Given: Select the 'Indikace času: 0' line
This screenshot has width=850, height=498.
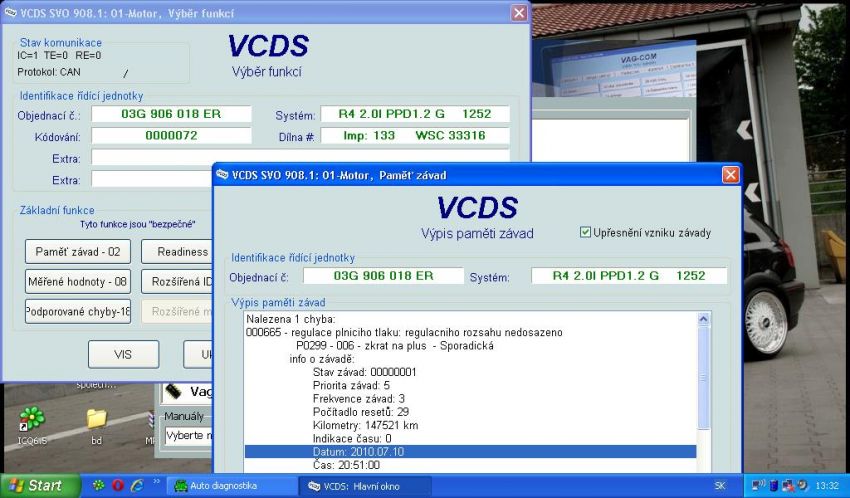Looking at the screenshot, I should pos(352,438).
